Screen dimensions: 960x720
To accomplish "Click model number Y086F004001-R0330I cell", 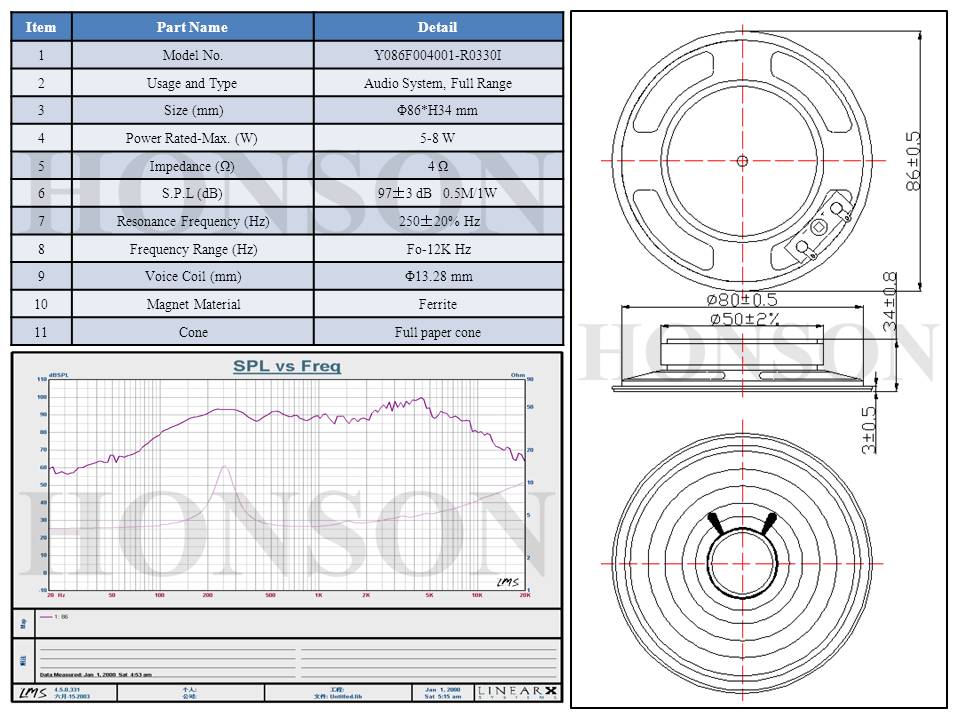I will click(437, 55).
